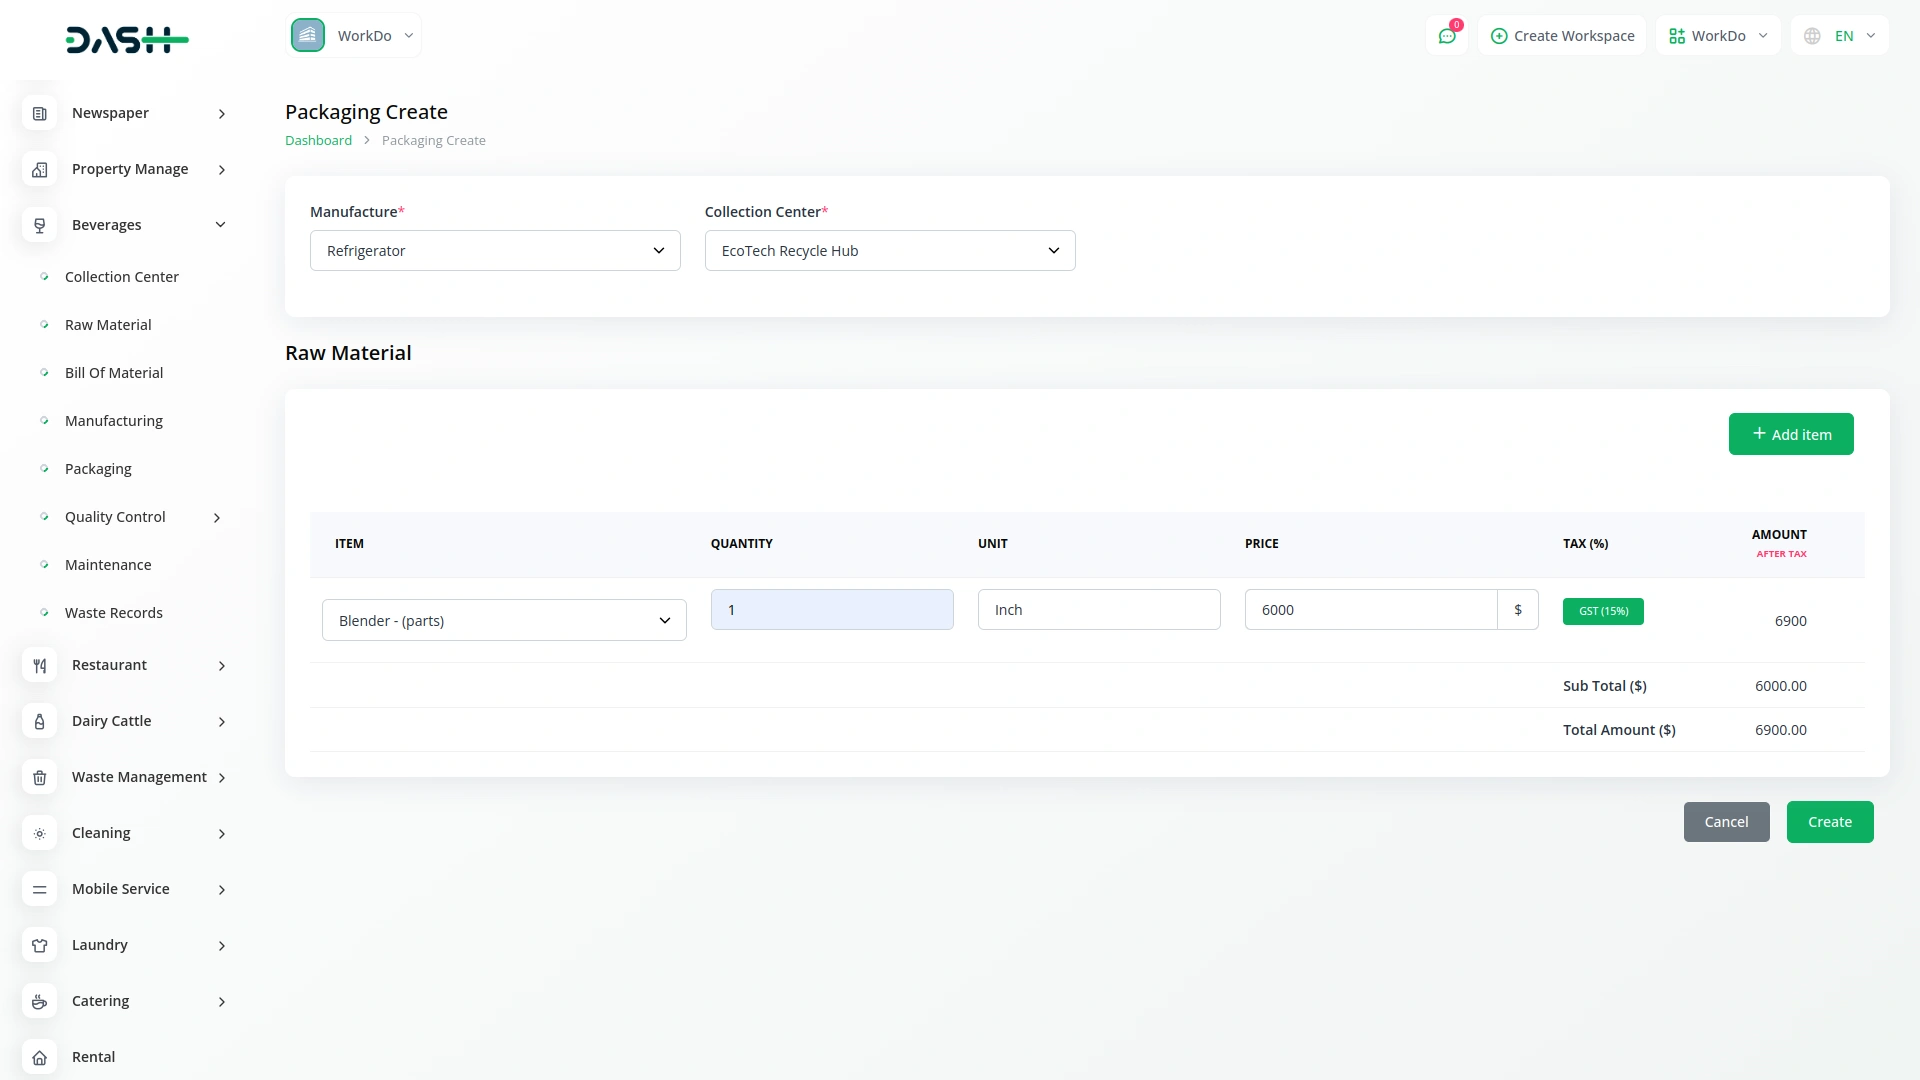
Task: Click the Waste Management trash icon
Action: point(40,778)
